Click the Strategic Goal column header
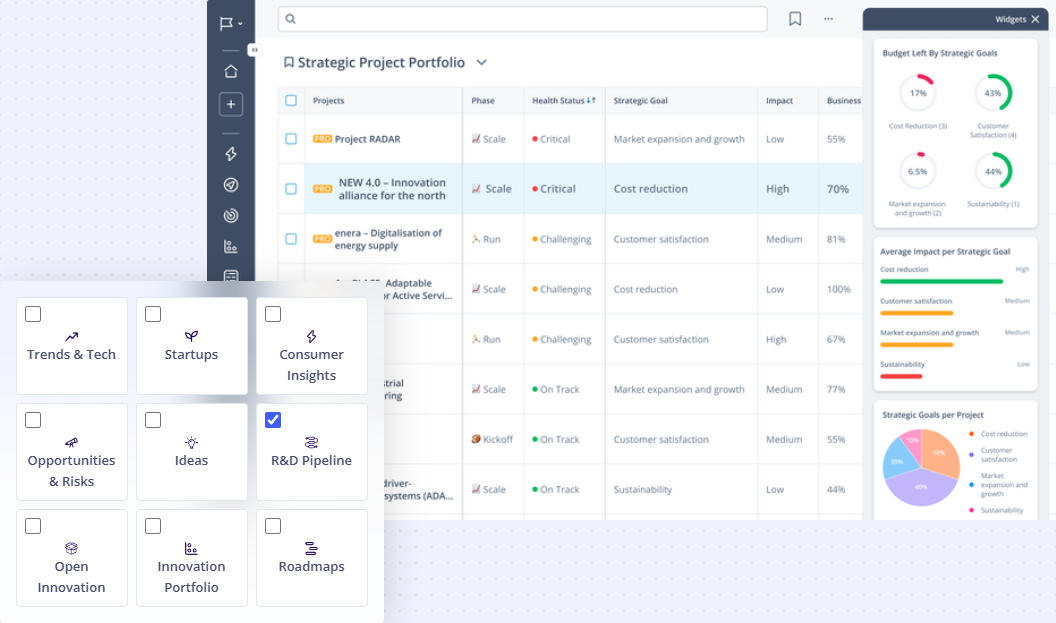1056x623 pixels. [640, 100]
